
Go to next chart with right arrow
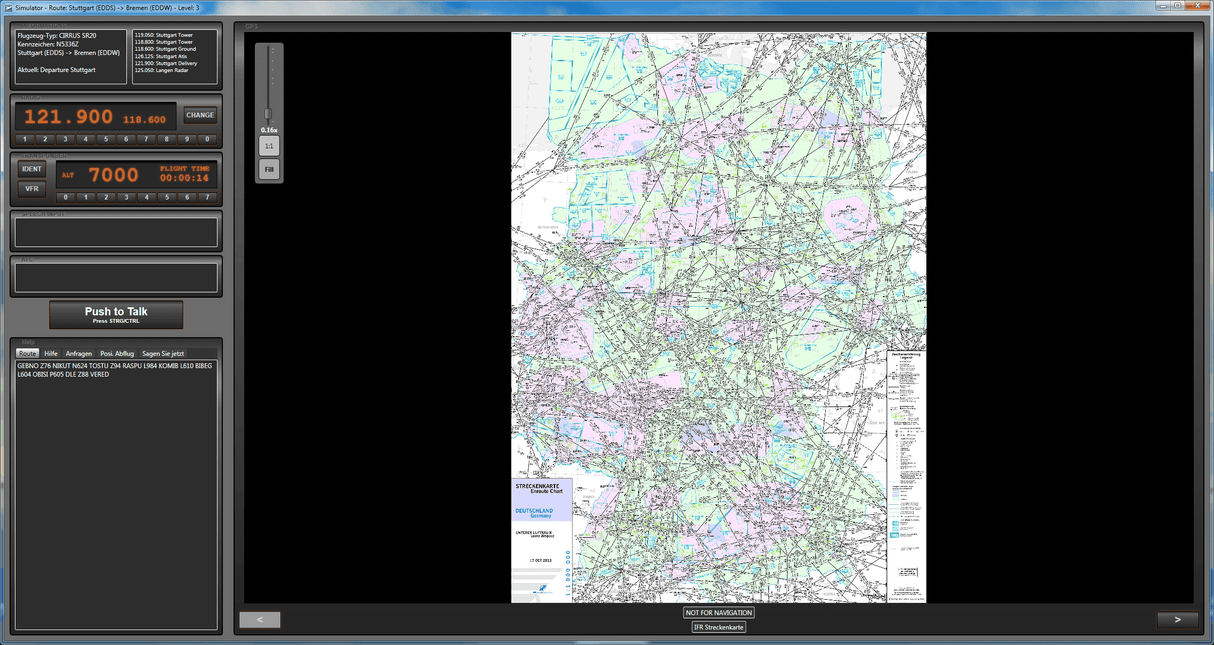click(1177, 620)
